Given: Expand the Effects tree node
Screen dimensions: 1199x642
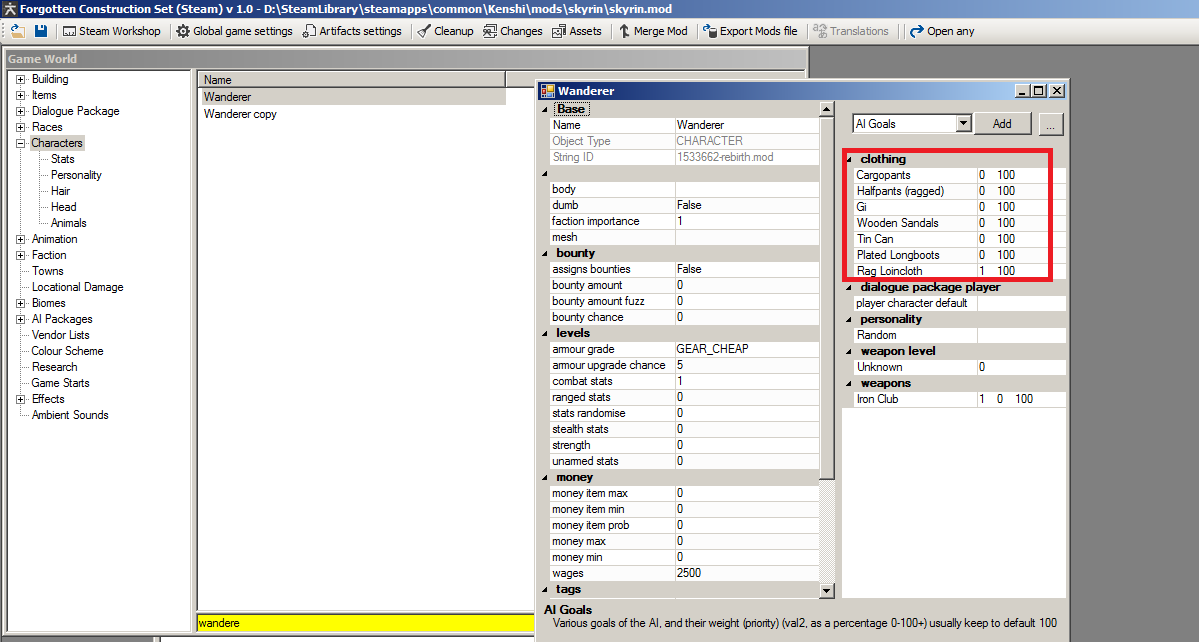Looking at the screenshot, I should (21, 400).
